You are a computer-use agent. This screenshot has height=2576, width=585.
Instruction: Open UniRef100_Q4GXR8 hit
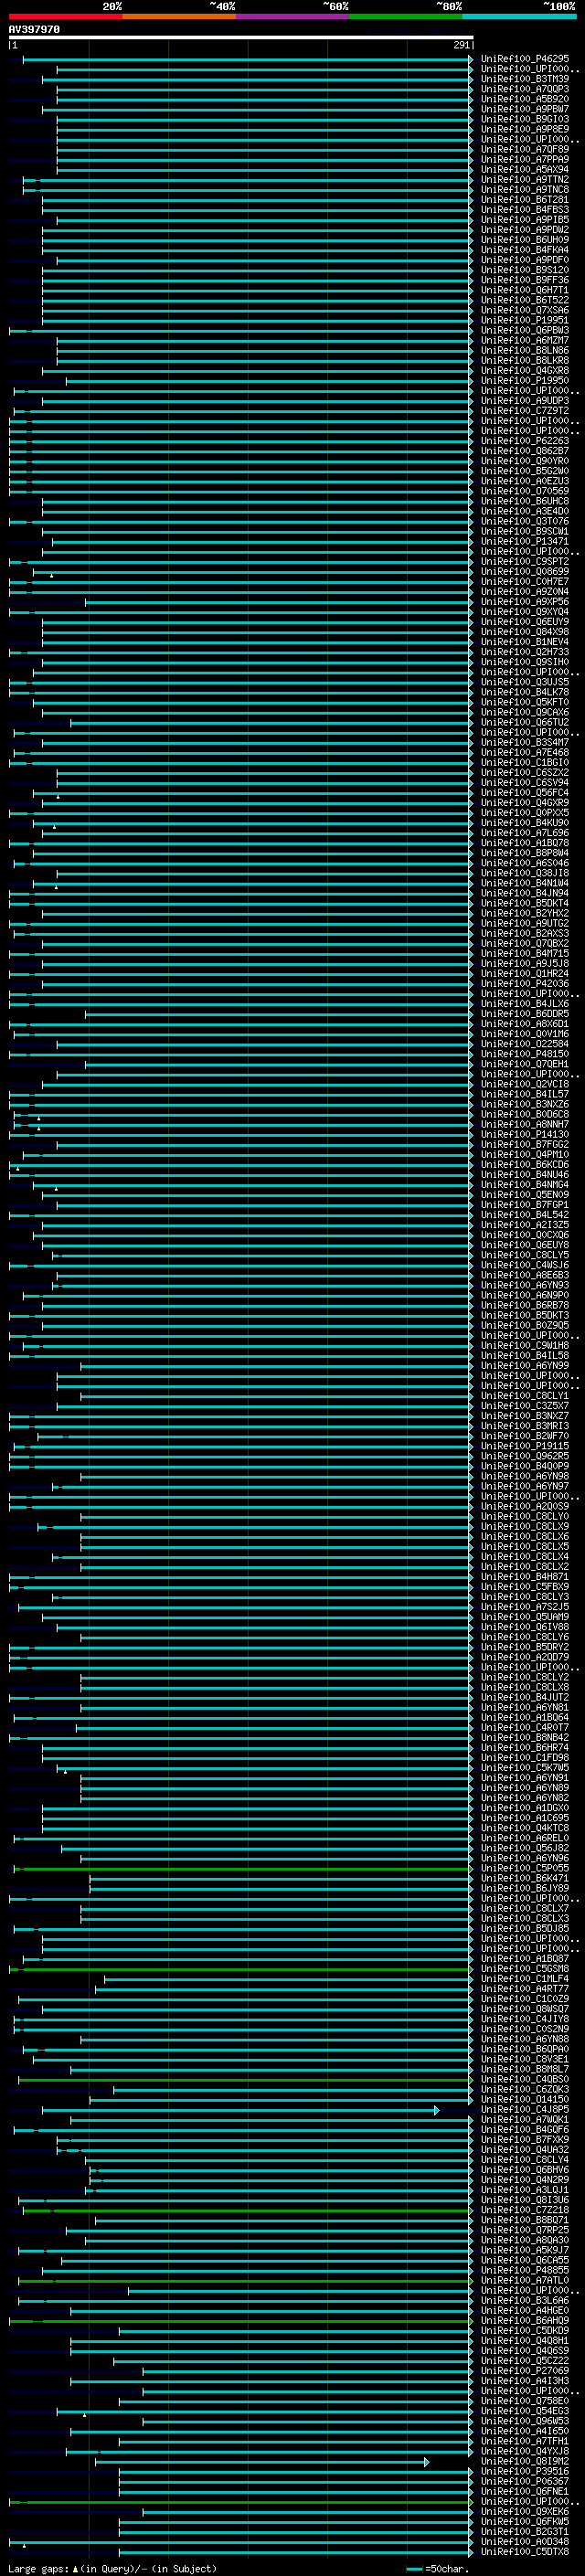click(x=524, y=370)
